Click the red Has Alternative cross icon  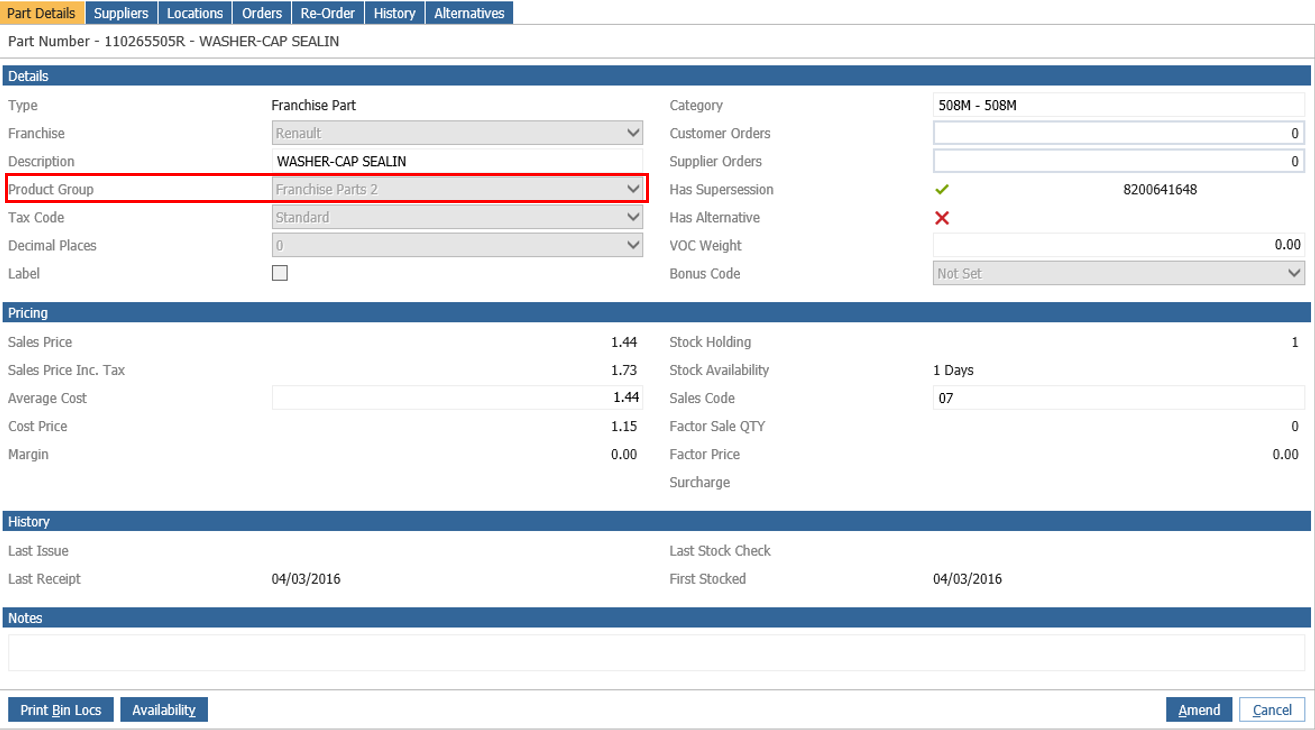click(x=941, y=217)
